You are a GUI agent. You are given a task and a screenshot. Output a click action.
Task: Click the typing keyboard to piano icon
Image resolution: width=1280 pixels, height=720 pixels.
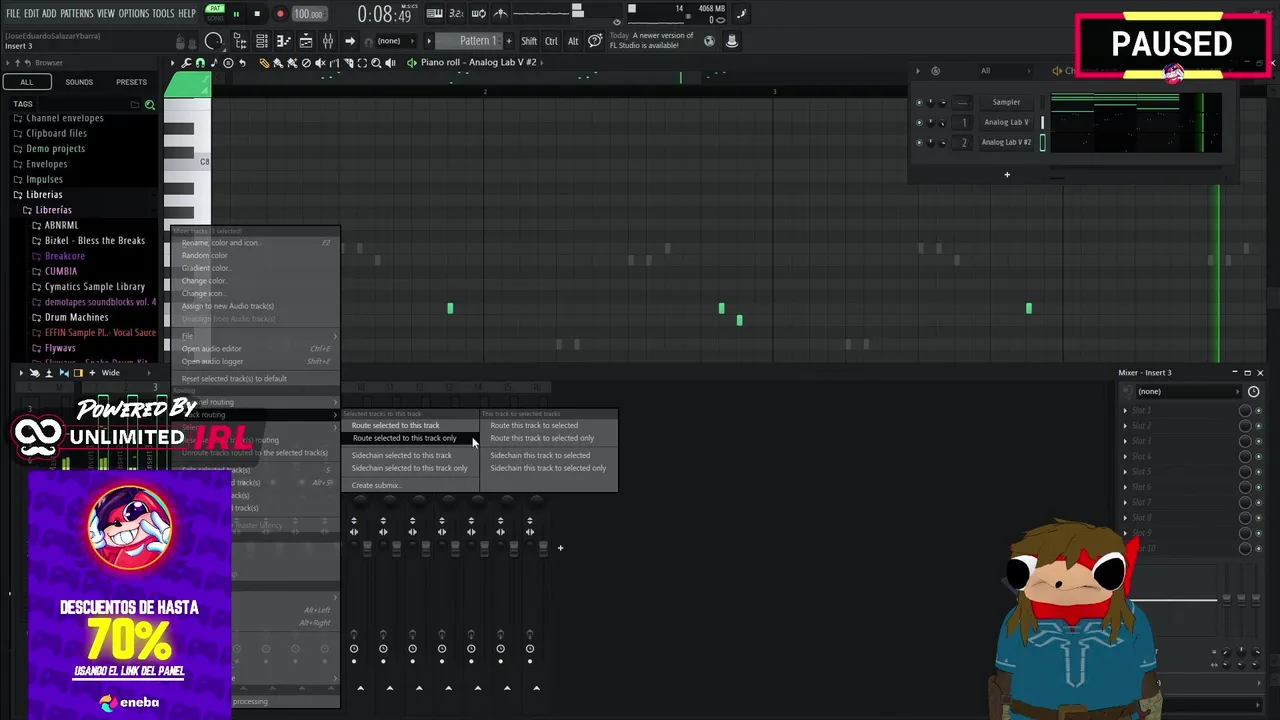435,14
